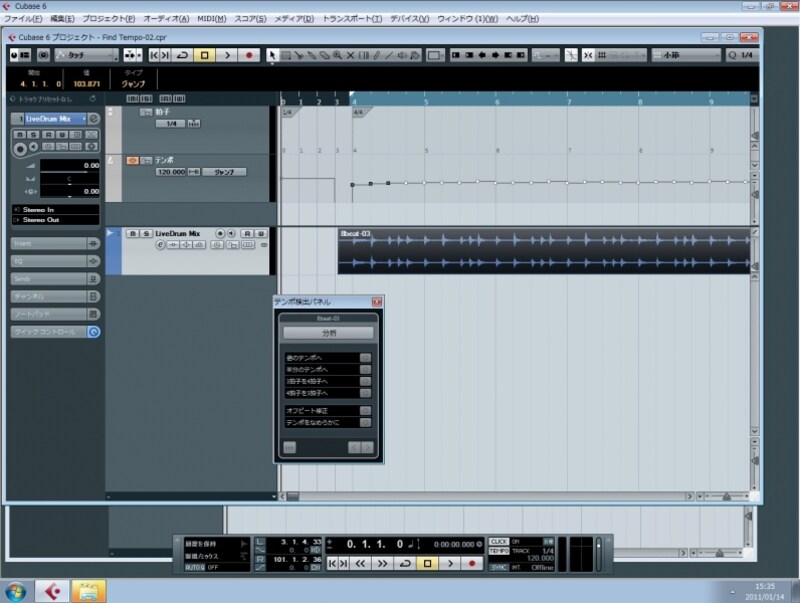Screen dimensions: 800x603
Task: Solo the LiveDrum Mix track
Action: pos(144,234)
